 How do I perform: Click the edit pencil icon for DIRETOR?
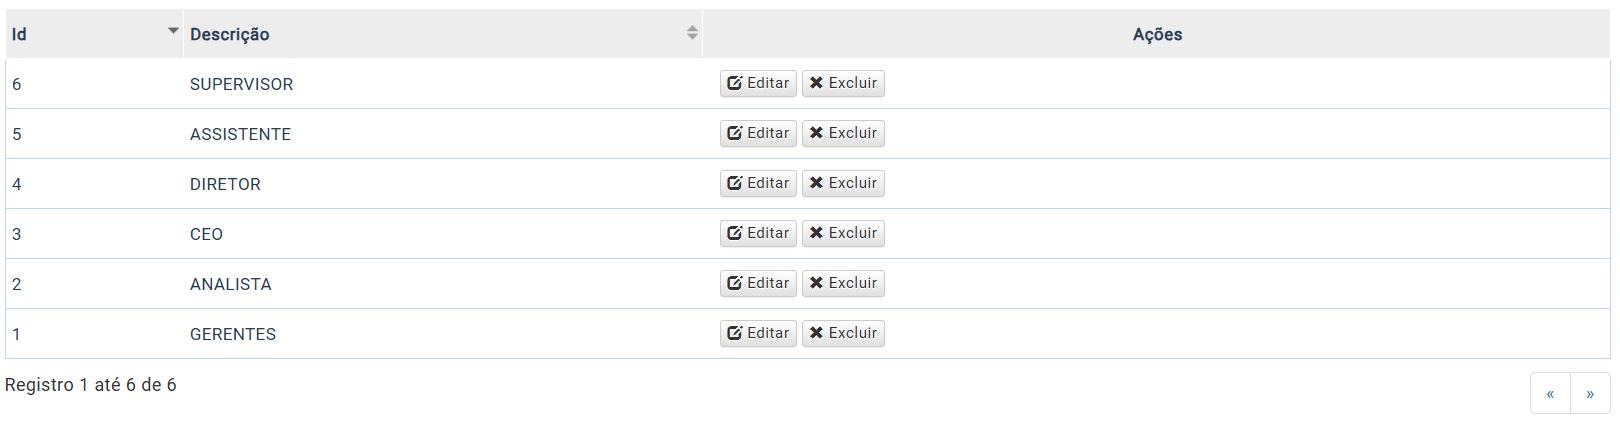click(735, 183)
